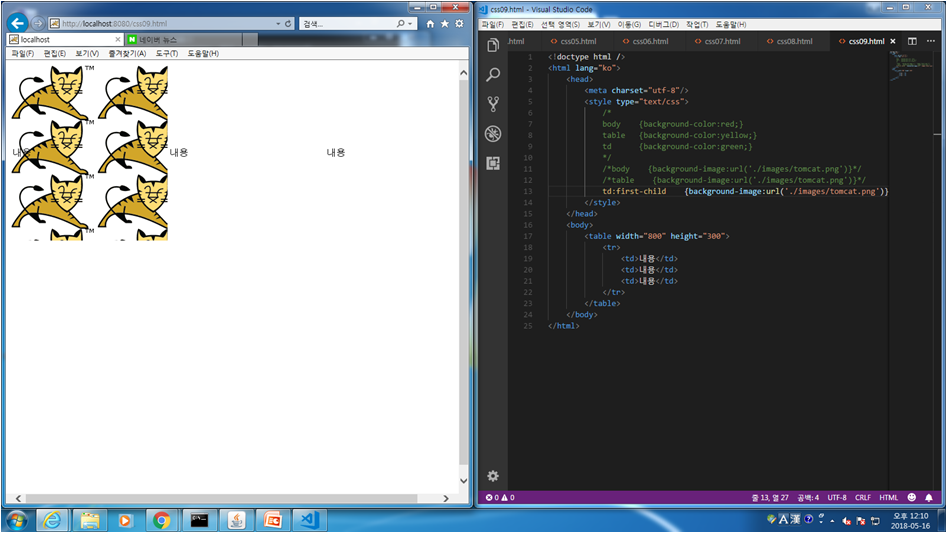Expand the search provider dropdown arrow
Image resolution: width=947 pixels, height=533 pixels.
(410, 24)
